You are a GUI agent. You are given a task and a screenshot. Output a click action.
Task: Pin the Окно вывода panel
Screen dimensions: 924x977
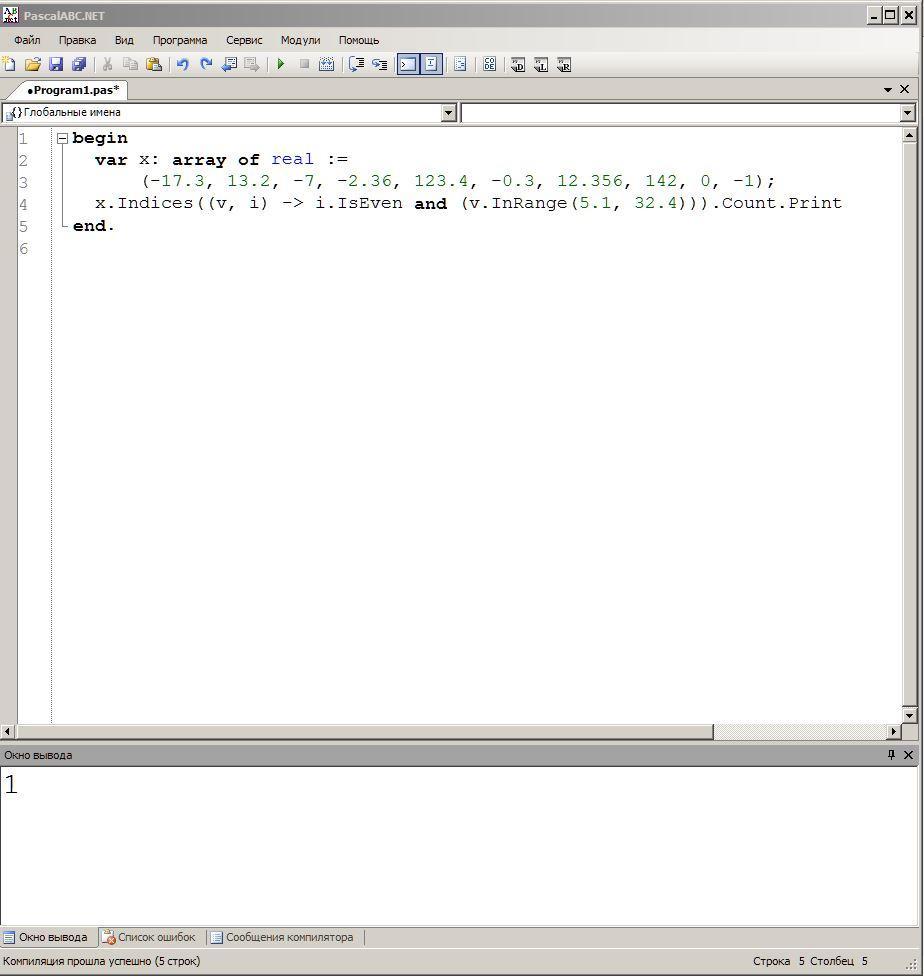point(891,755)
